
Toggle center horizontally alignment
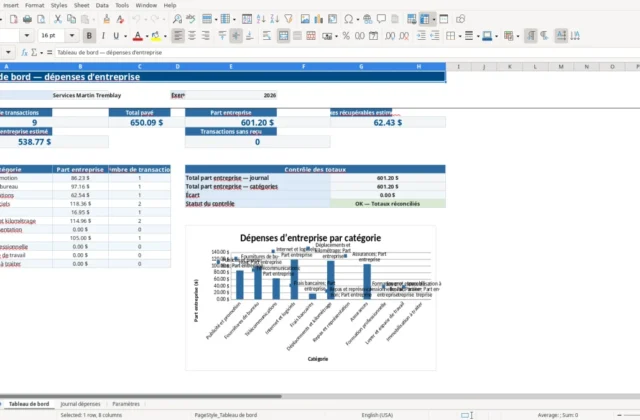tap(192, 36)
